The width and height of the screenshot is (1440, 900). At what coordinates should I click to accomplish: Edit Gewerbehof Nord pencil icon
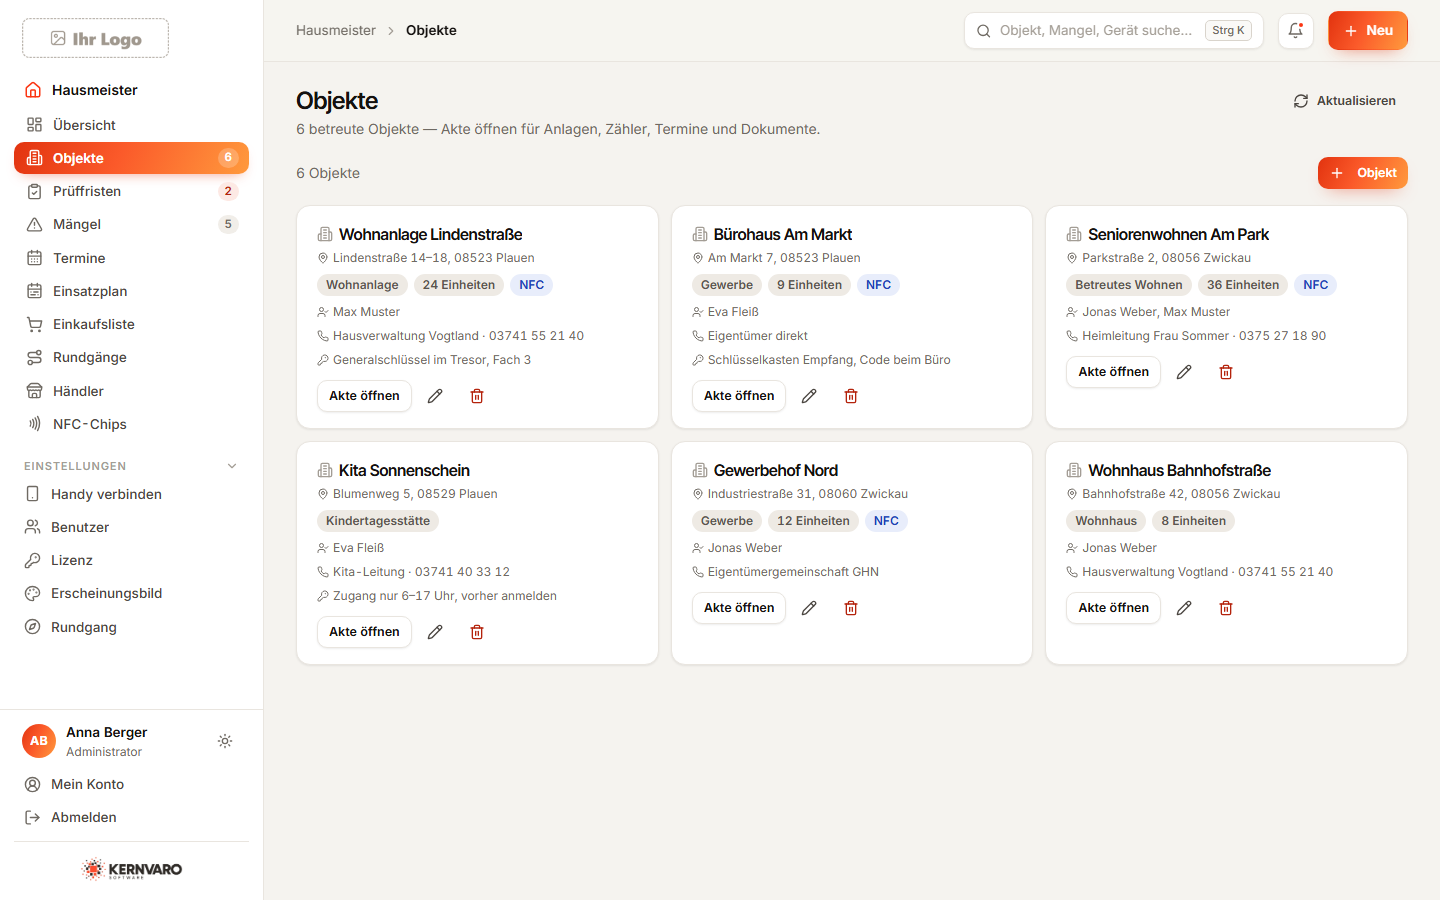click(809, 608)
